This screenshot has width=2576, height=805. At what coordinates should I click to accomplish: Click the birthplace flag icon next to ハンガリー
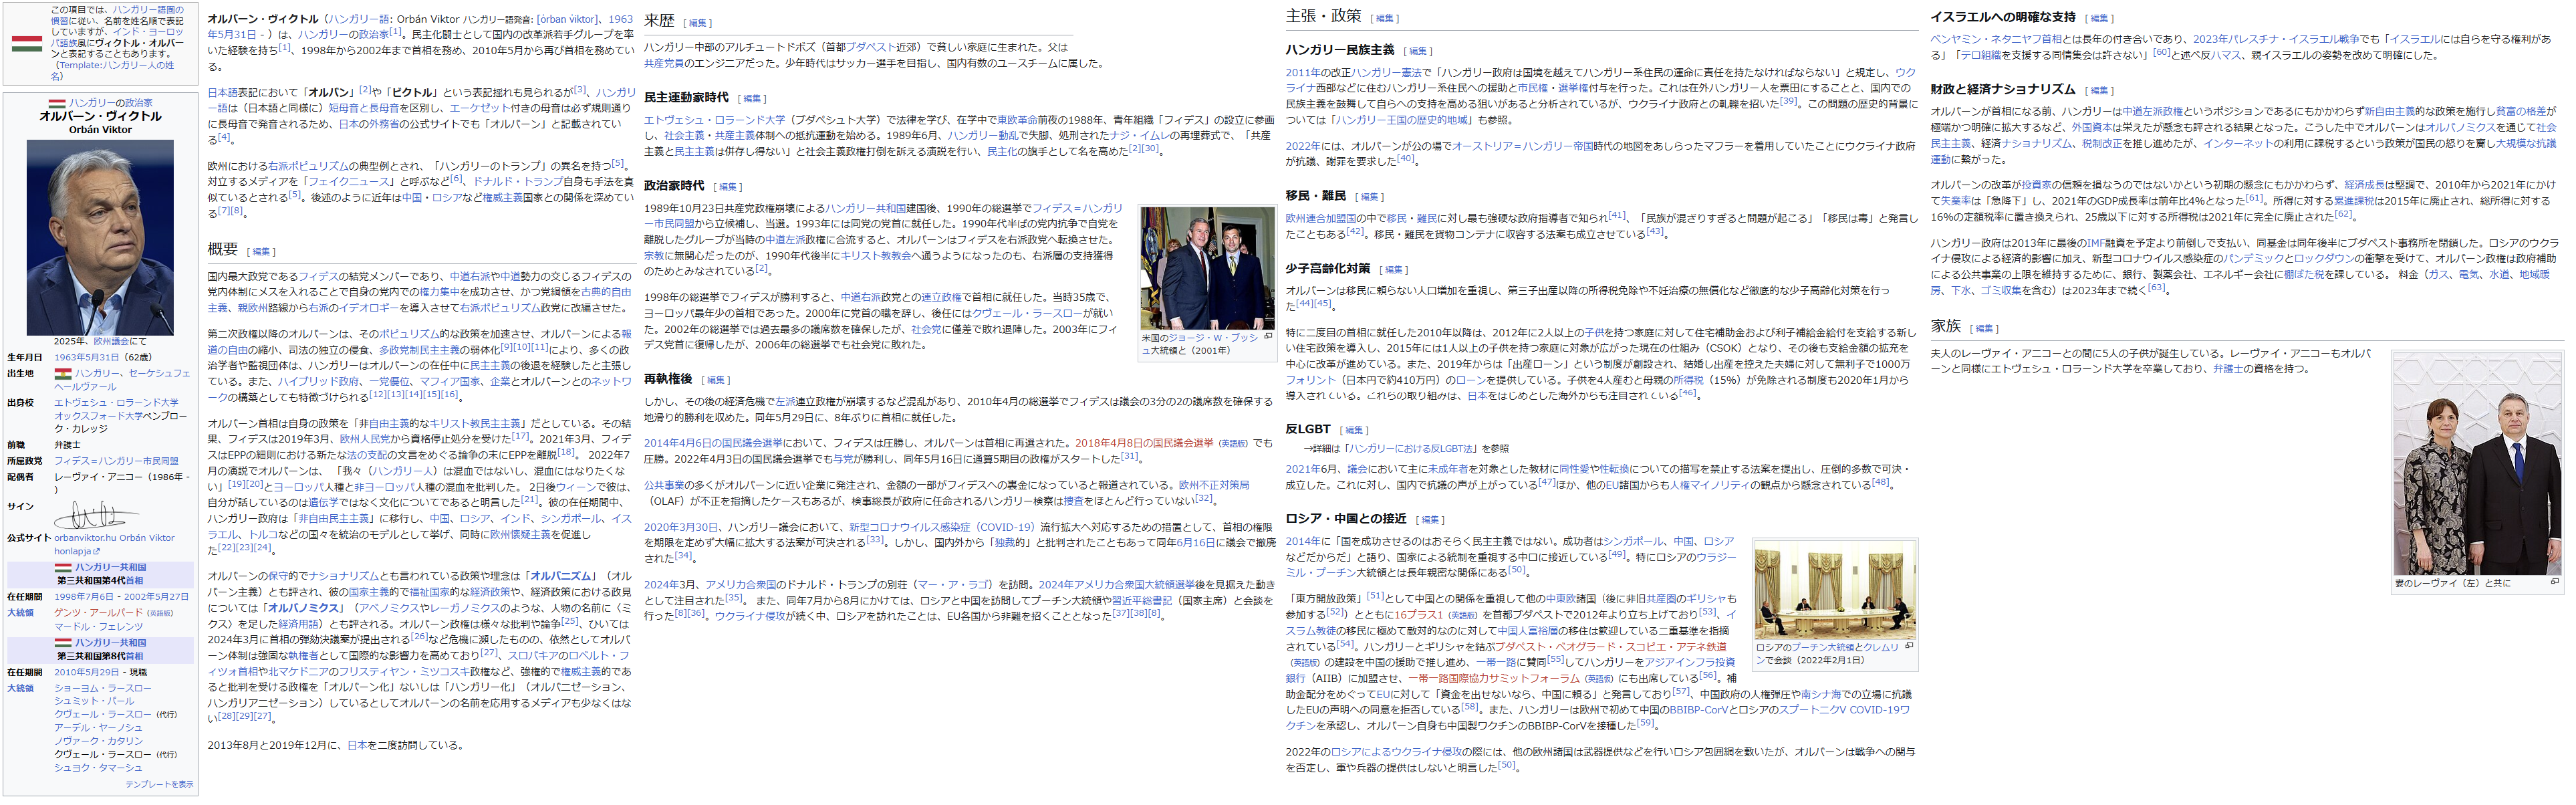[x=63, y=373]
